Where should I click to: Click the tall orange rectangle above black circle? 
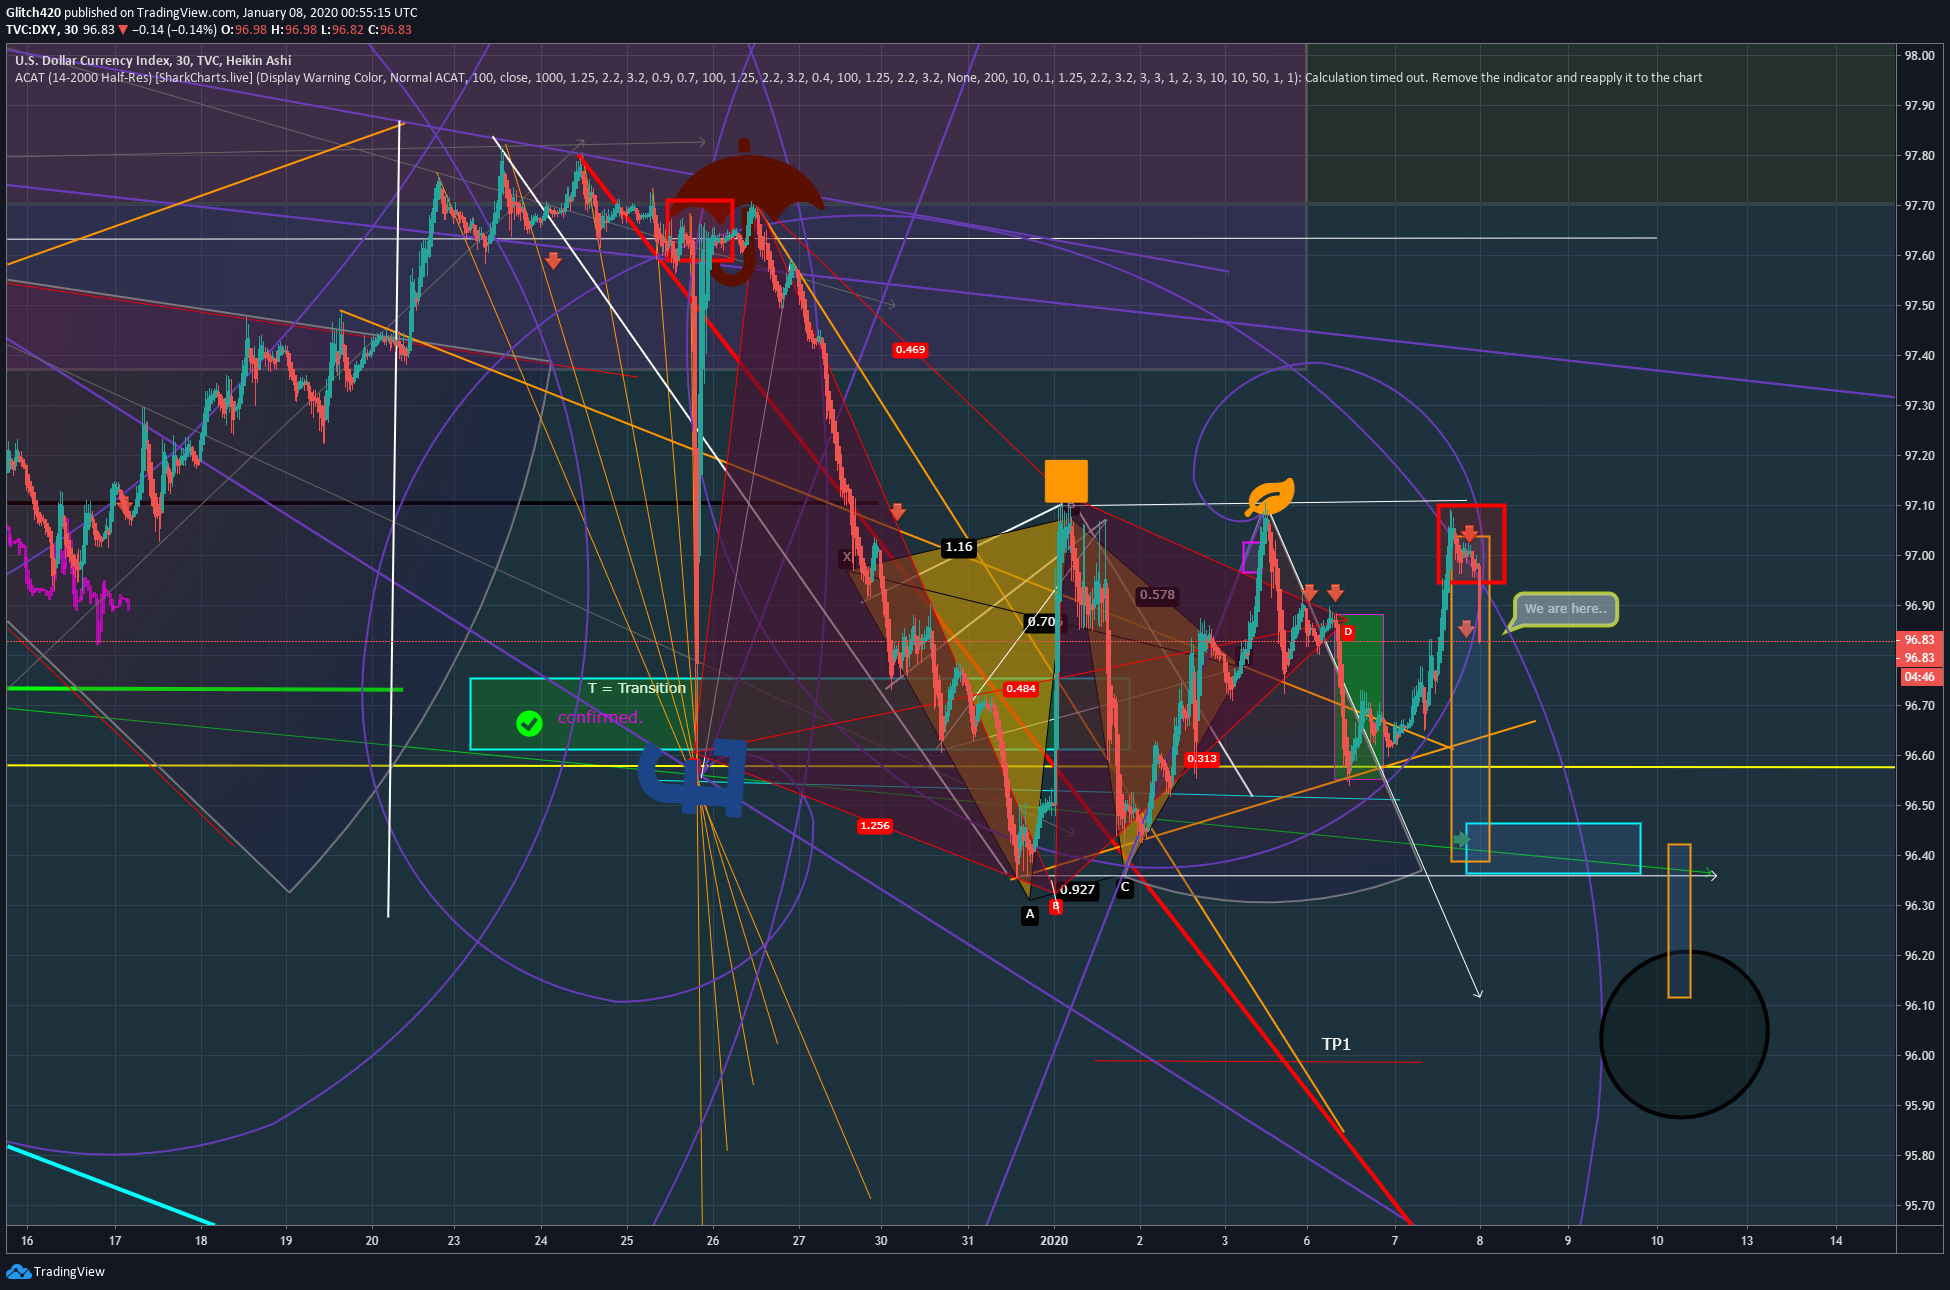coord(1679,921)
